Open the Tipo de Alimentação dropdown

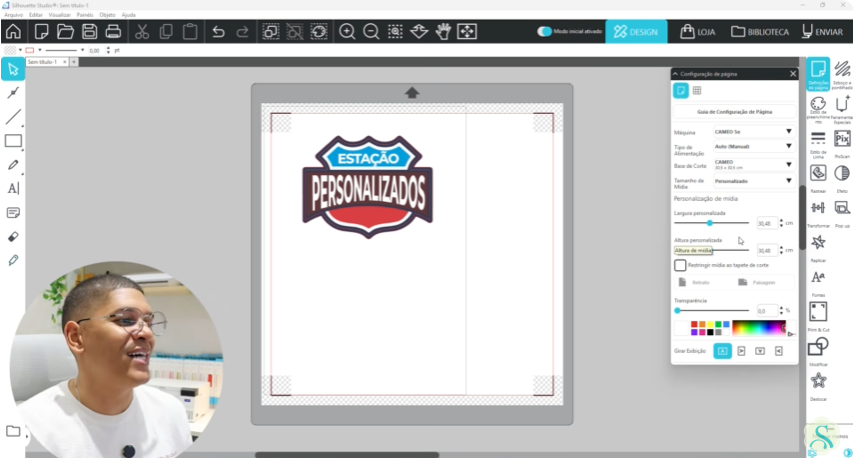pos(753,146)
